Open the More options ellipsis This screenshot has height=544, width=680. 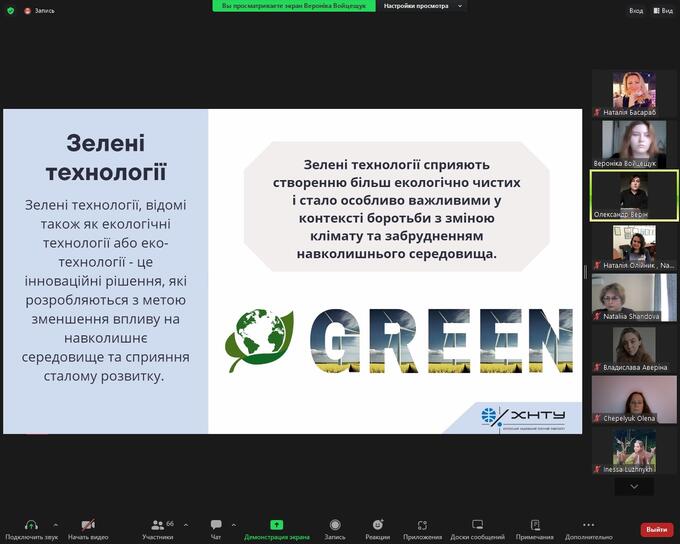(x=588, y=525)
